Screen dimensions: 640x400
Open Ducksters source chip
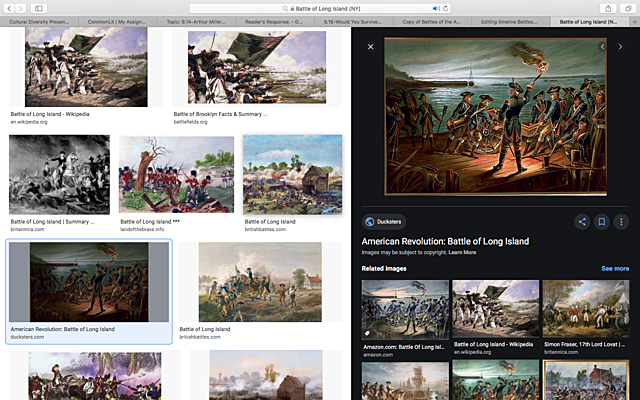(384, 222)
